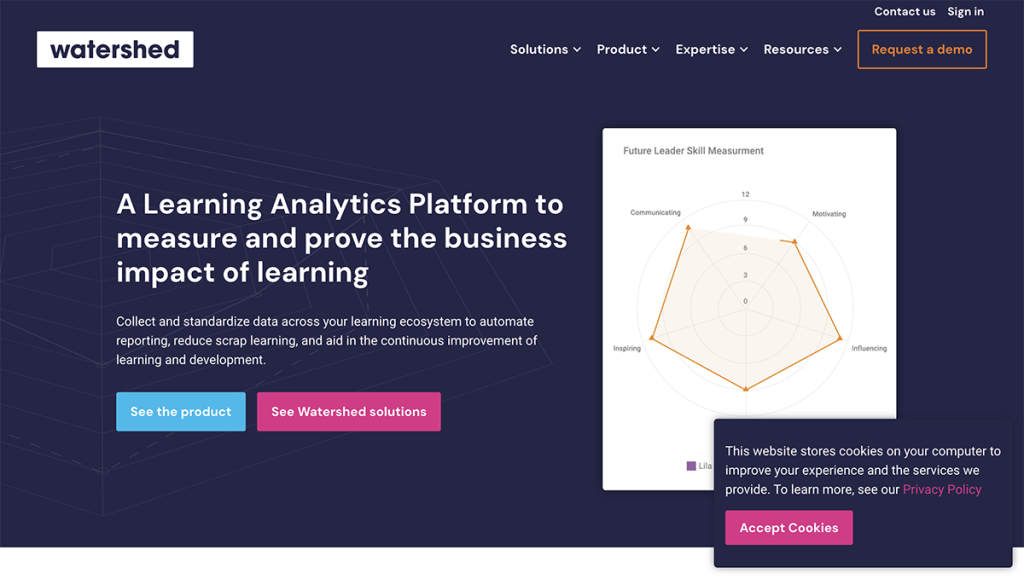The image size is (1024, 579).
Task: Click a data point on the radar chart
Action: pyautogui.click(x=688, y=224)
